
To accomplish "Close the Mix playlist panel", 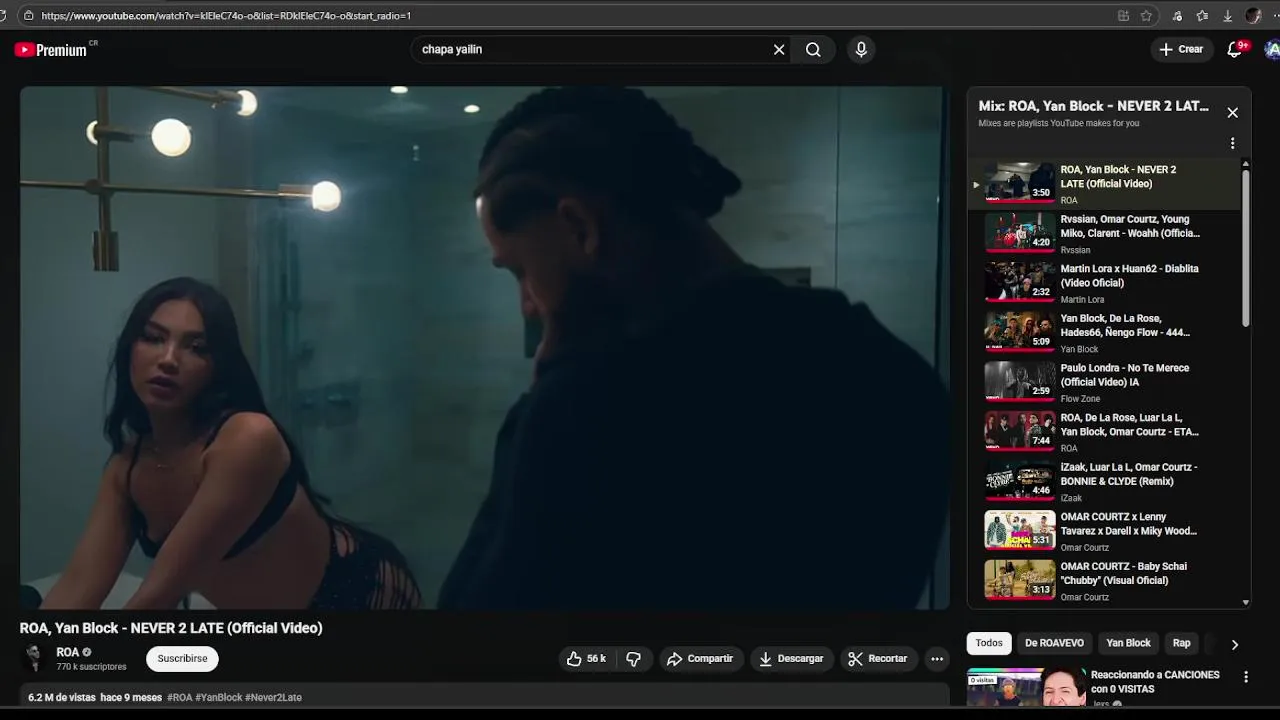I will pyautogui.click(x=1232, y=113).
